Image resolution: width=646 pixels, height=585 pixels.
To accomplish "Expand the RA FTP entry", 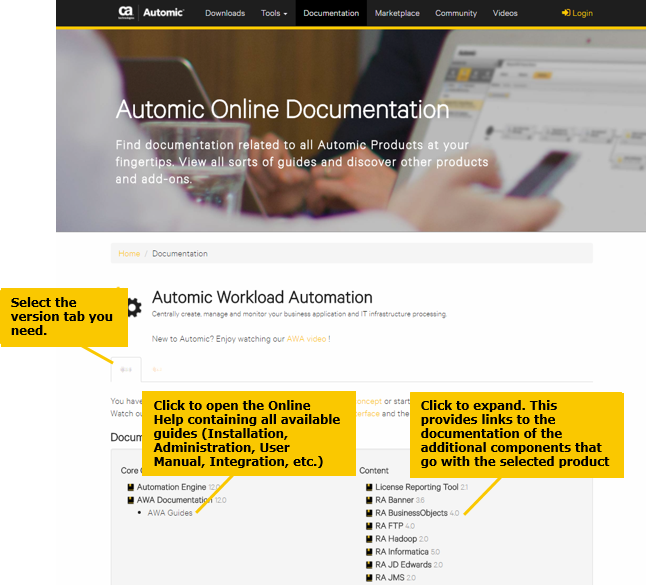I will 389,526.
